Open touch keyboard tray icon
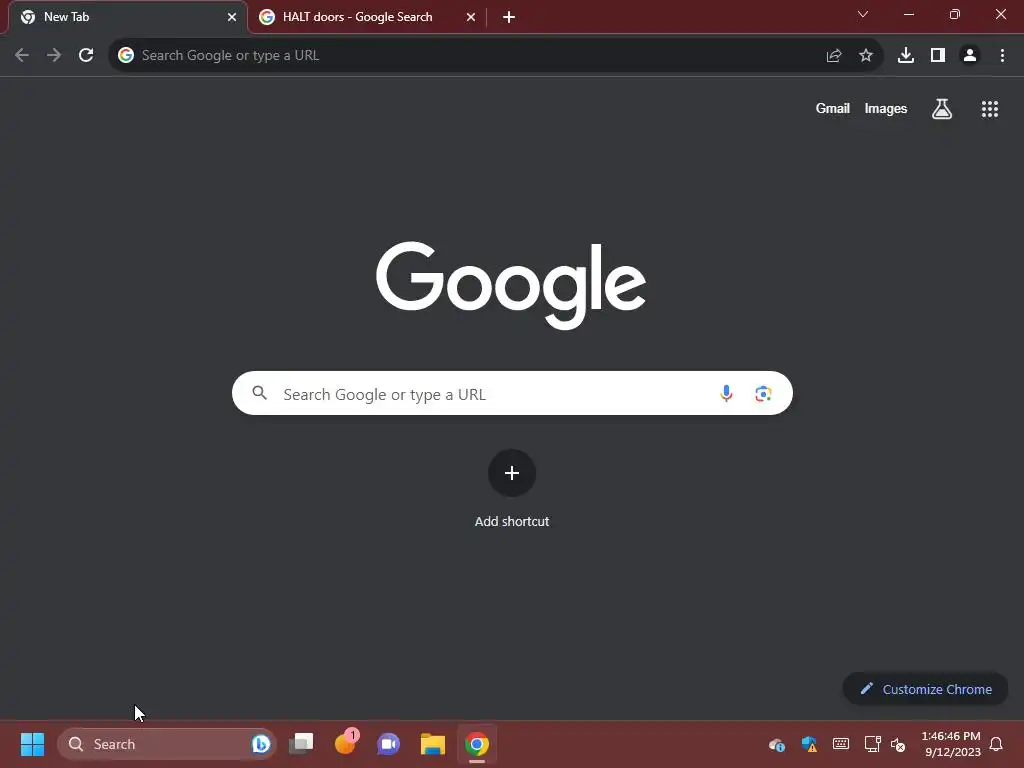The width and height of the screenshot is (1024, 768). tap(840, 744)
